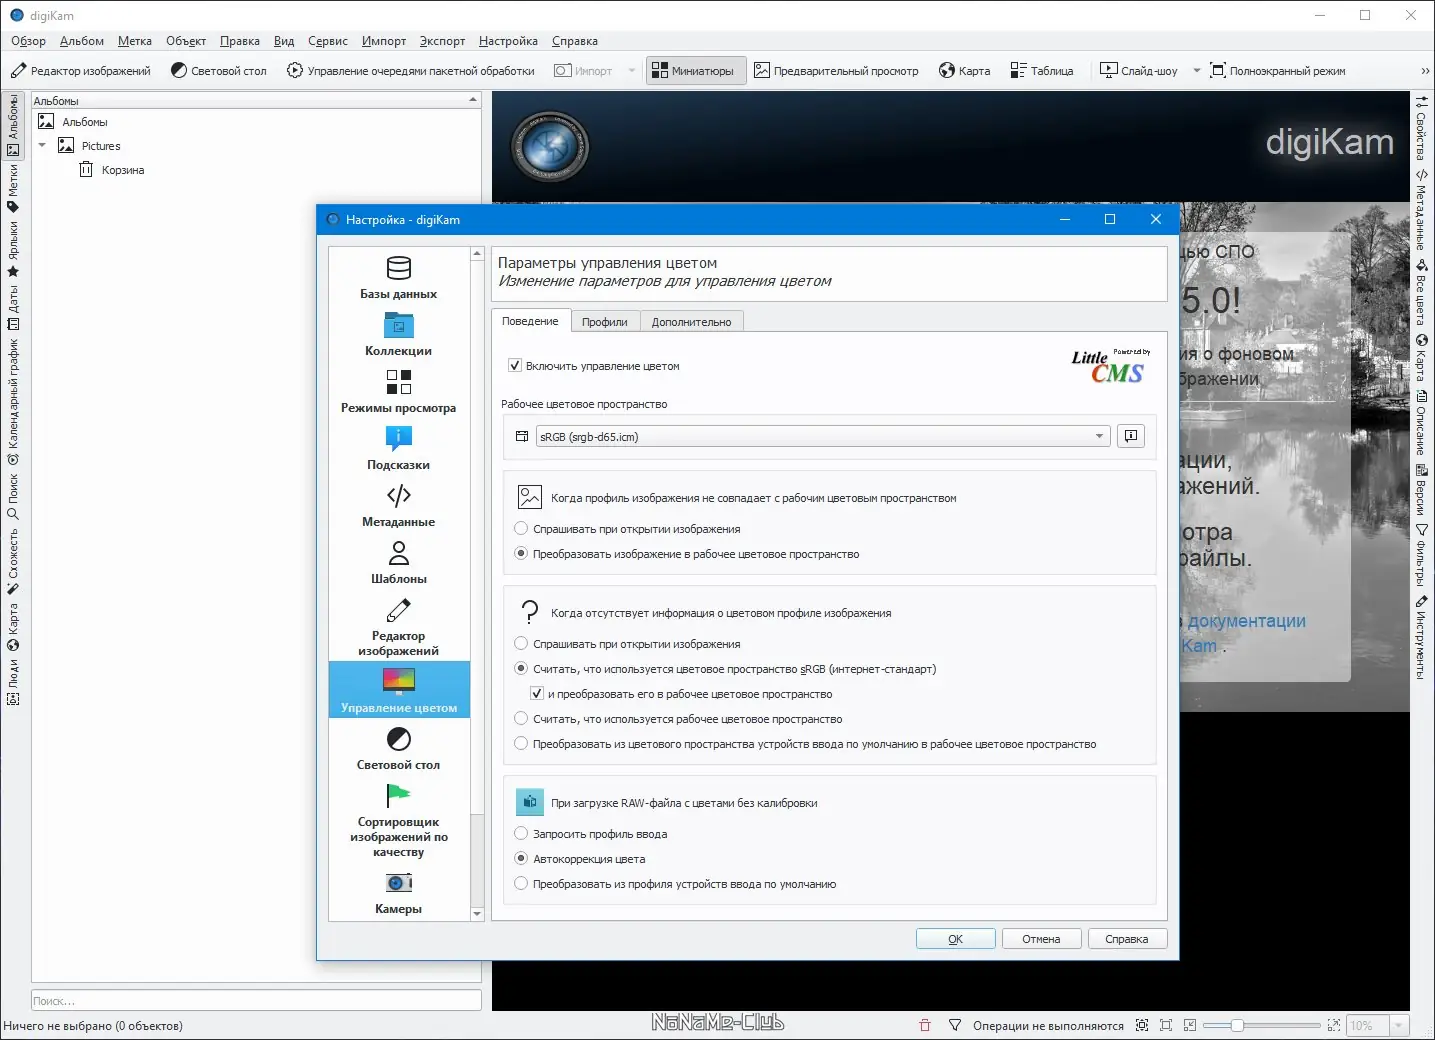Select Режимы просмотра in the settings list

pyautogui.click(x=398, y=392)
